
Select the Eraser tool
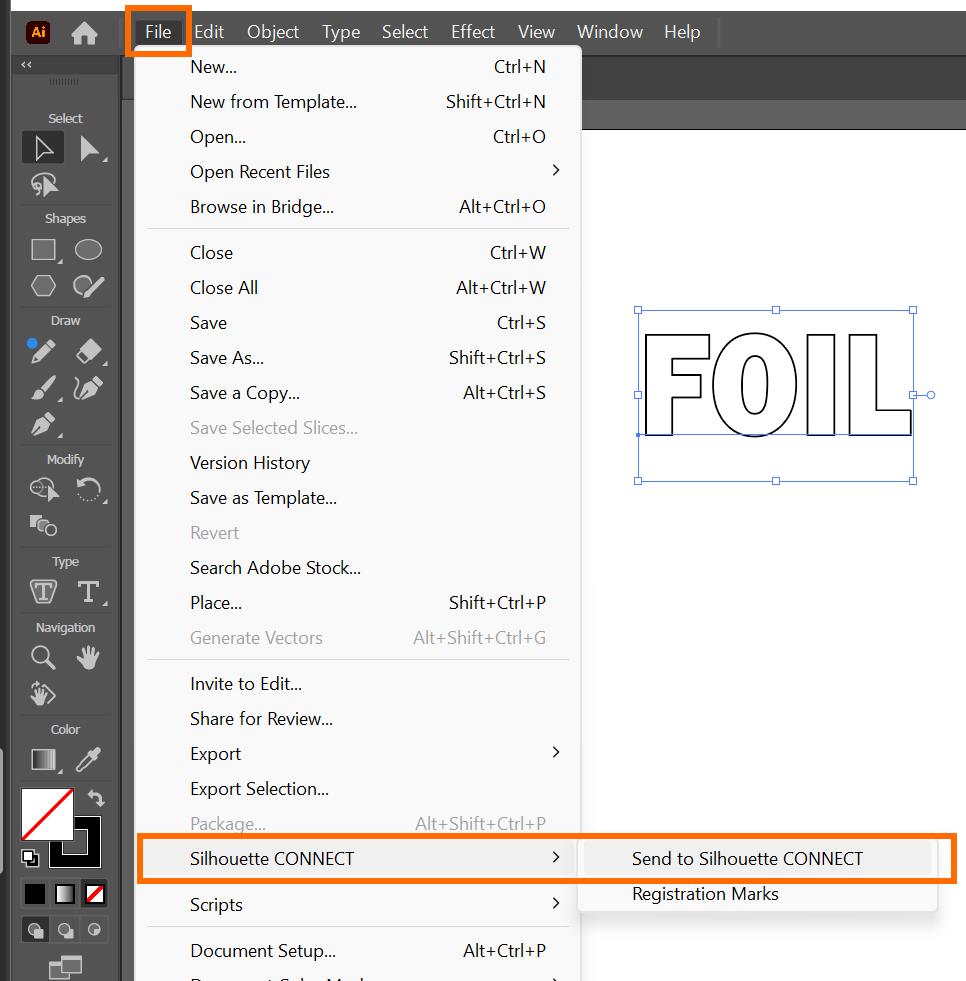[89, 351]
